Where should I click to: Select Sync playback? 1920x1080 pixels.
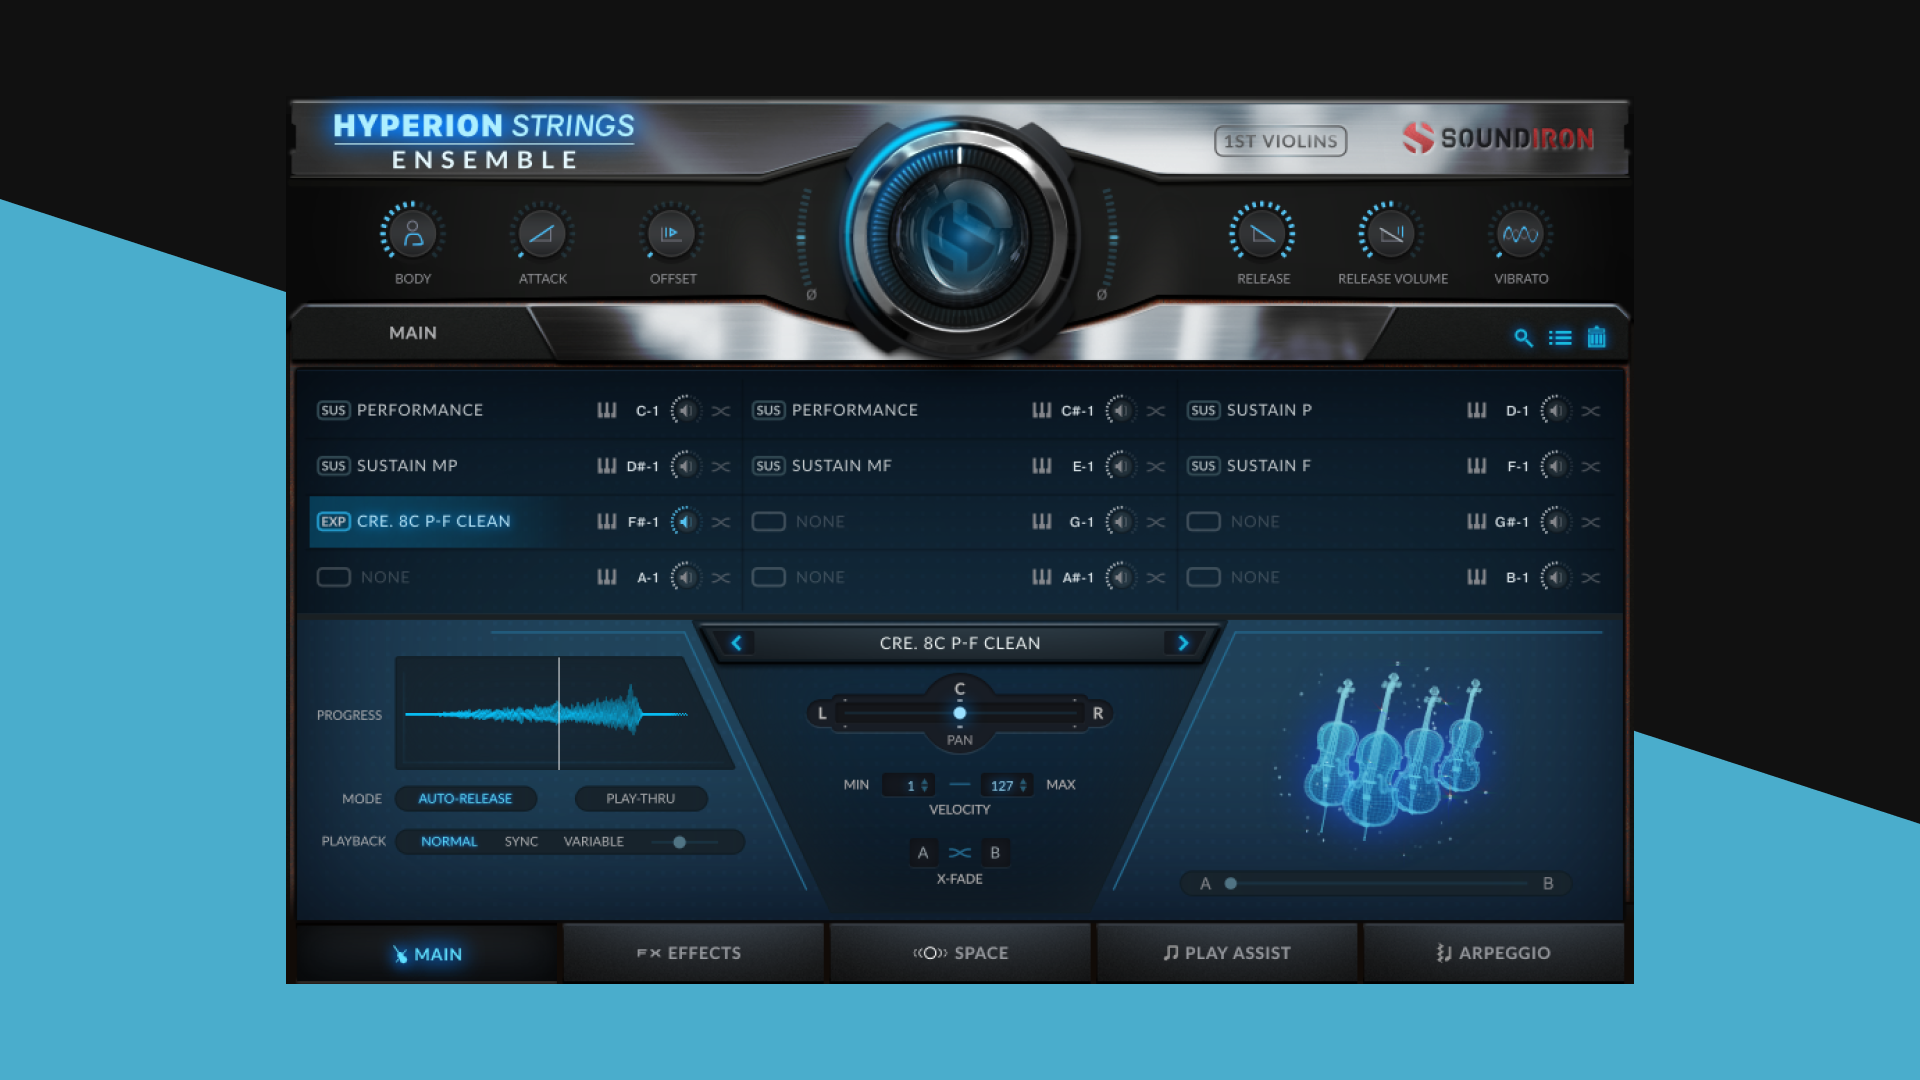(x=521, y=841)
